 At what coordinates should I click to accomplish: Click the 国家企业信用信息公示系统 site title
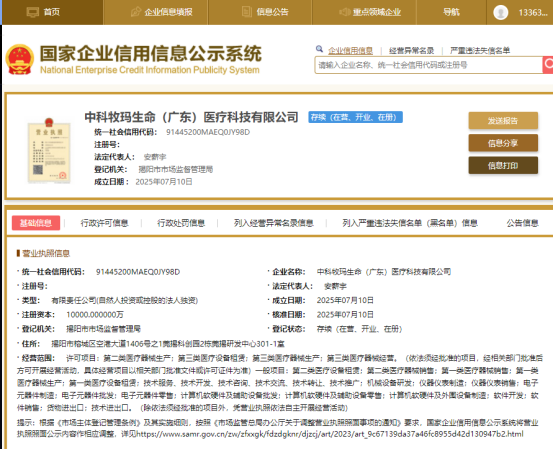pyautogui.click(x=151, y=54)
